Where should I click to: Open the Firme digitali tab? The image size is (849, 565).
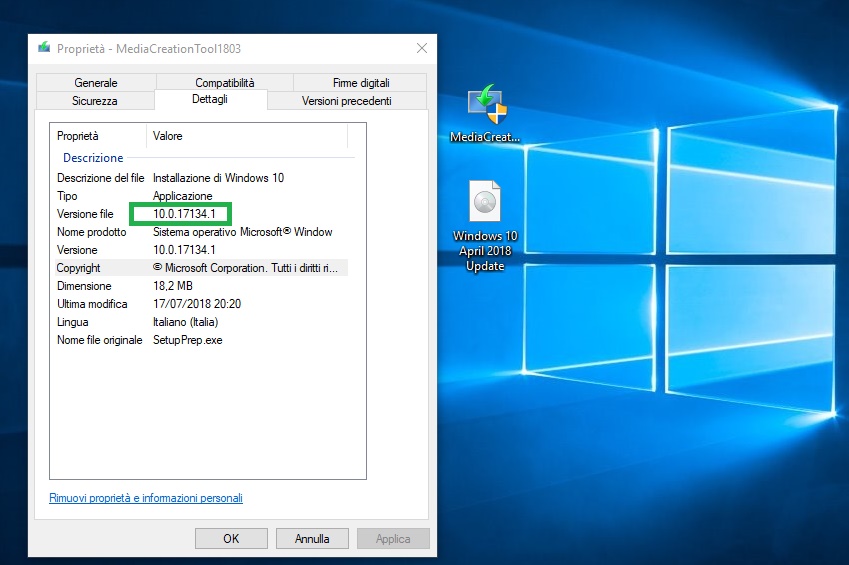pos(361,82)
